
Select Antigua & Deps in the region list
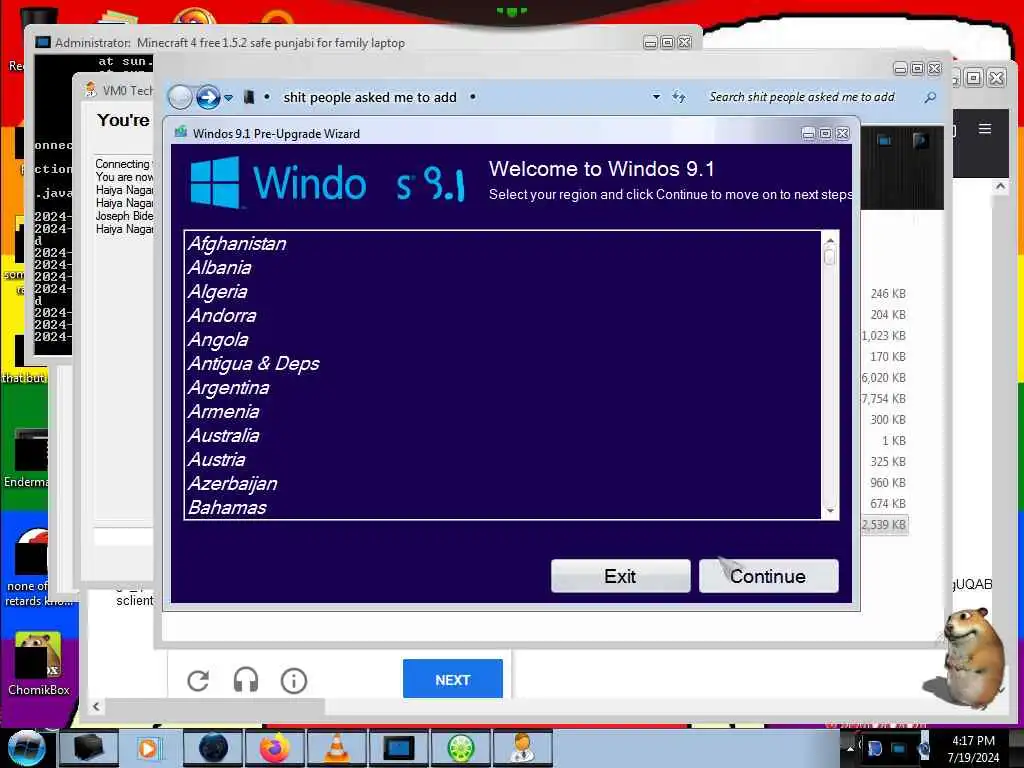point(502,364)
